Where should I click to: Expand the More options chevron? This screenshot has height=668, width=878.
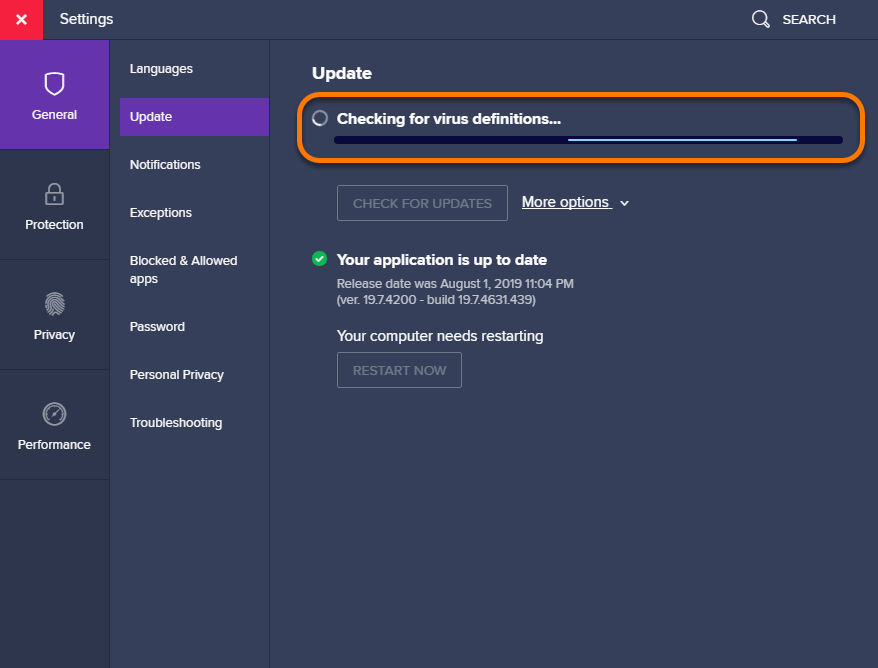625,203
